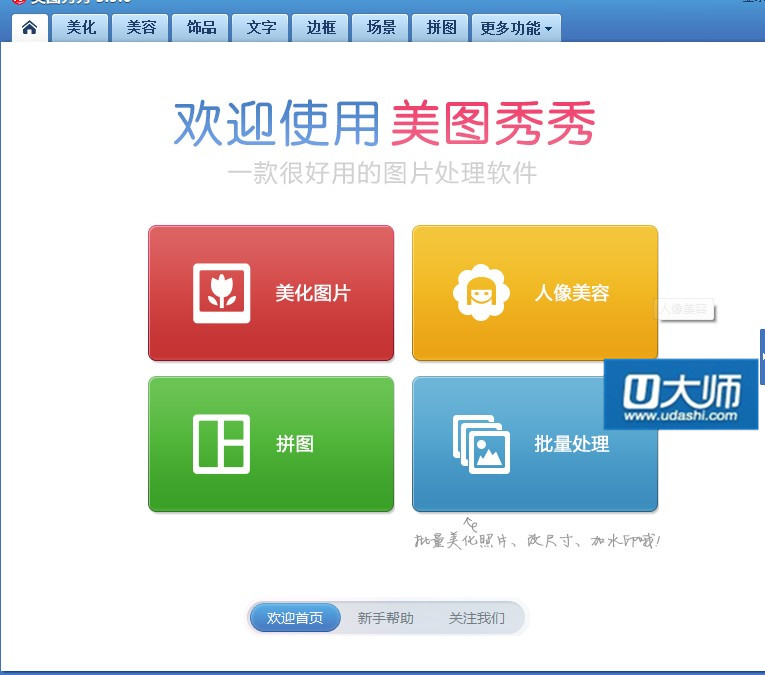Open 新手帮助 at the bottom
Image resolution: width=765 pixels, height=675 pixels.
tap(385, 618)
